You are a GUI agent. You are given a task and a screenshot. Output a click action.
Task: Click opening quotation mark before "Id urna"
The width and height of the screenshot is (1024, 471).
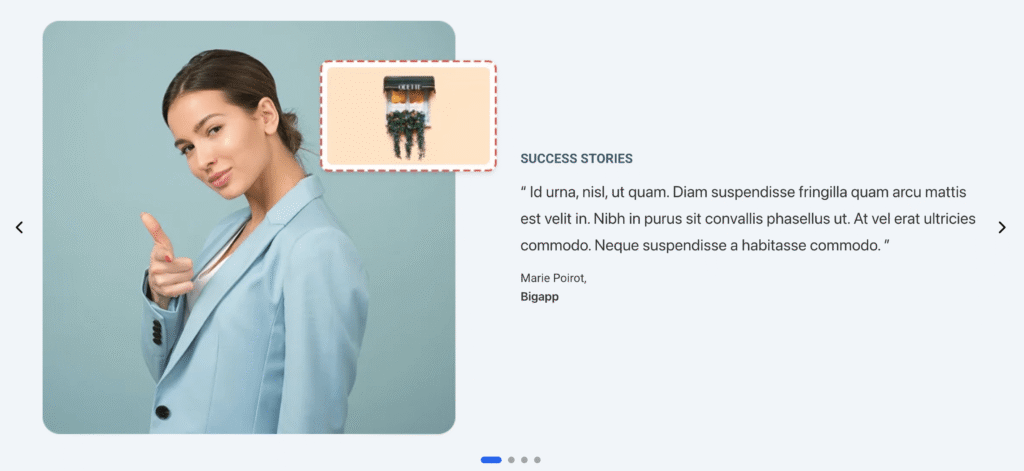(524, 192)
